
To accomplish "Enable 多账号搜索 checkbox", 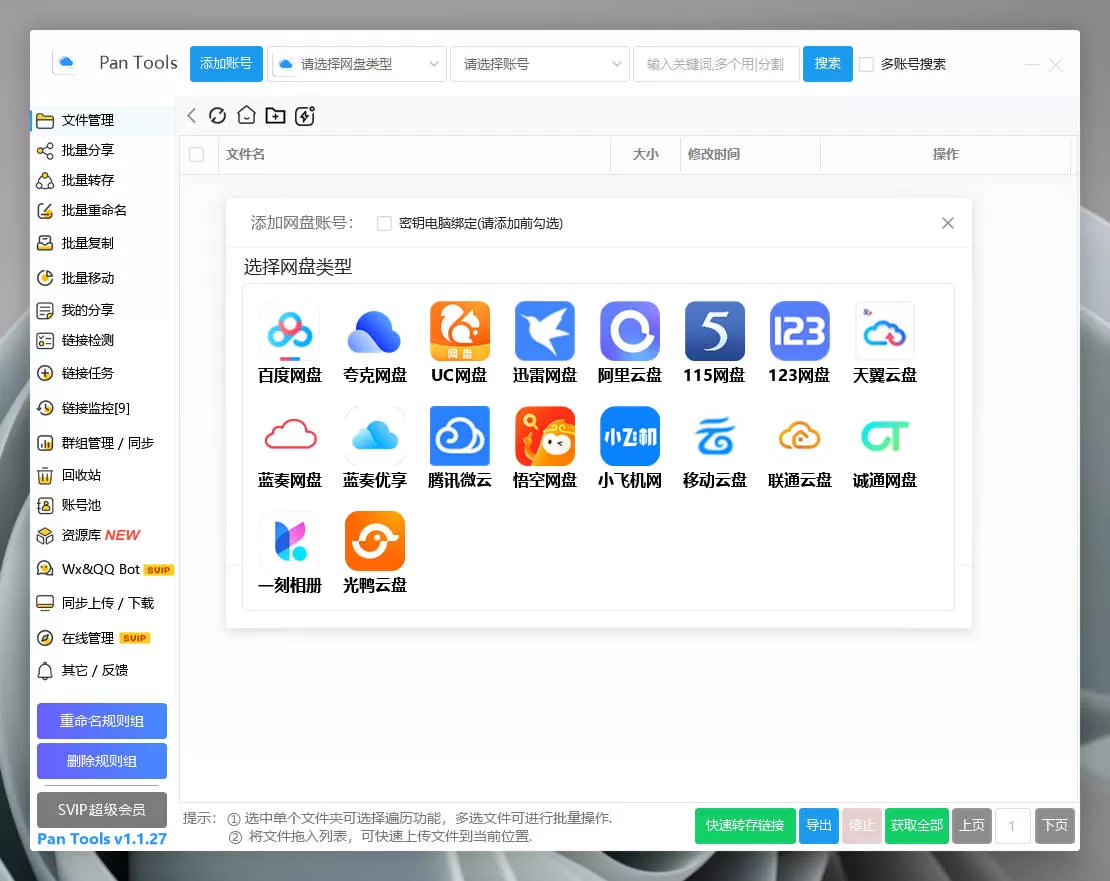I will pos(866,64).
